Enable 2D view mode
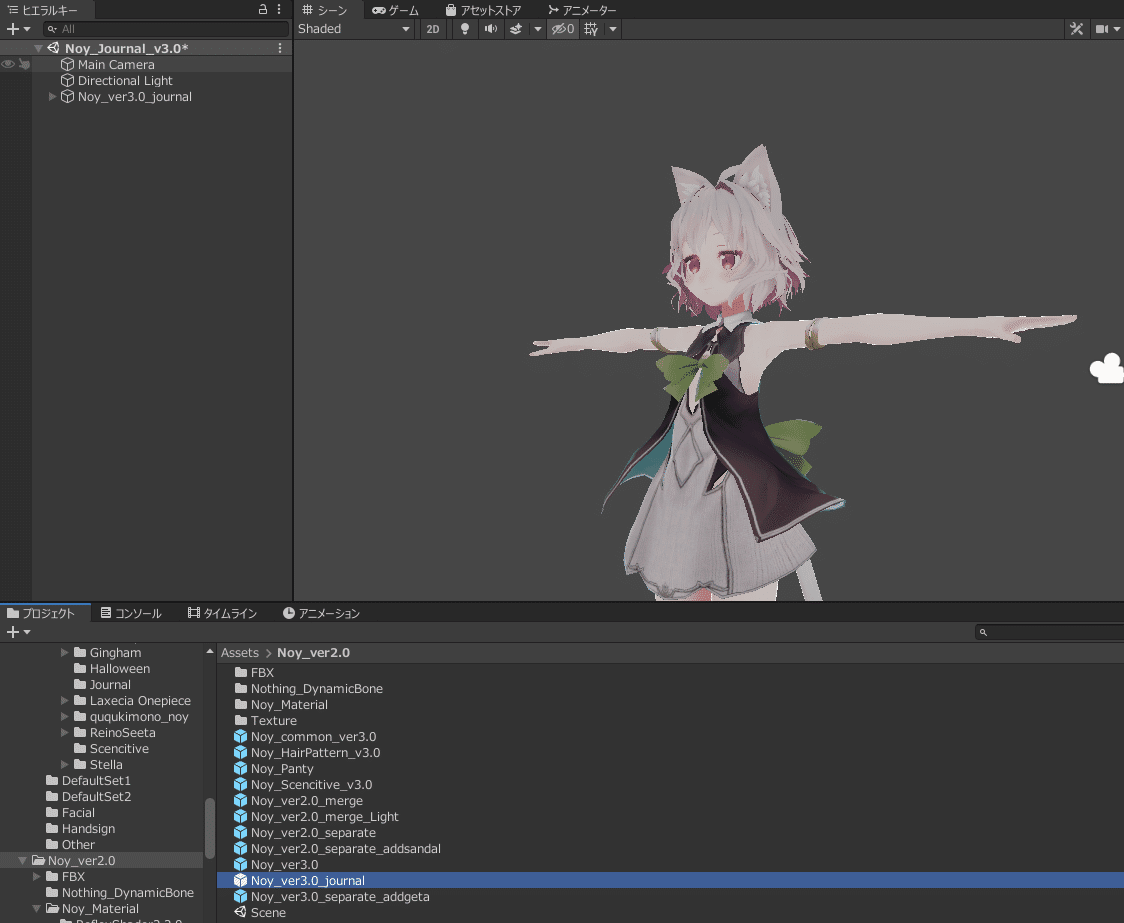The height and width of the screenshot is (923, 1124). [433, 29]
